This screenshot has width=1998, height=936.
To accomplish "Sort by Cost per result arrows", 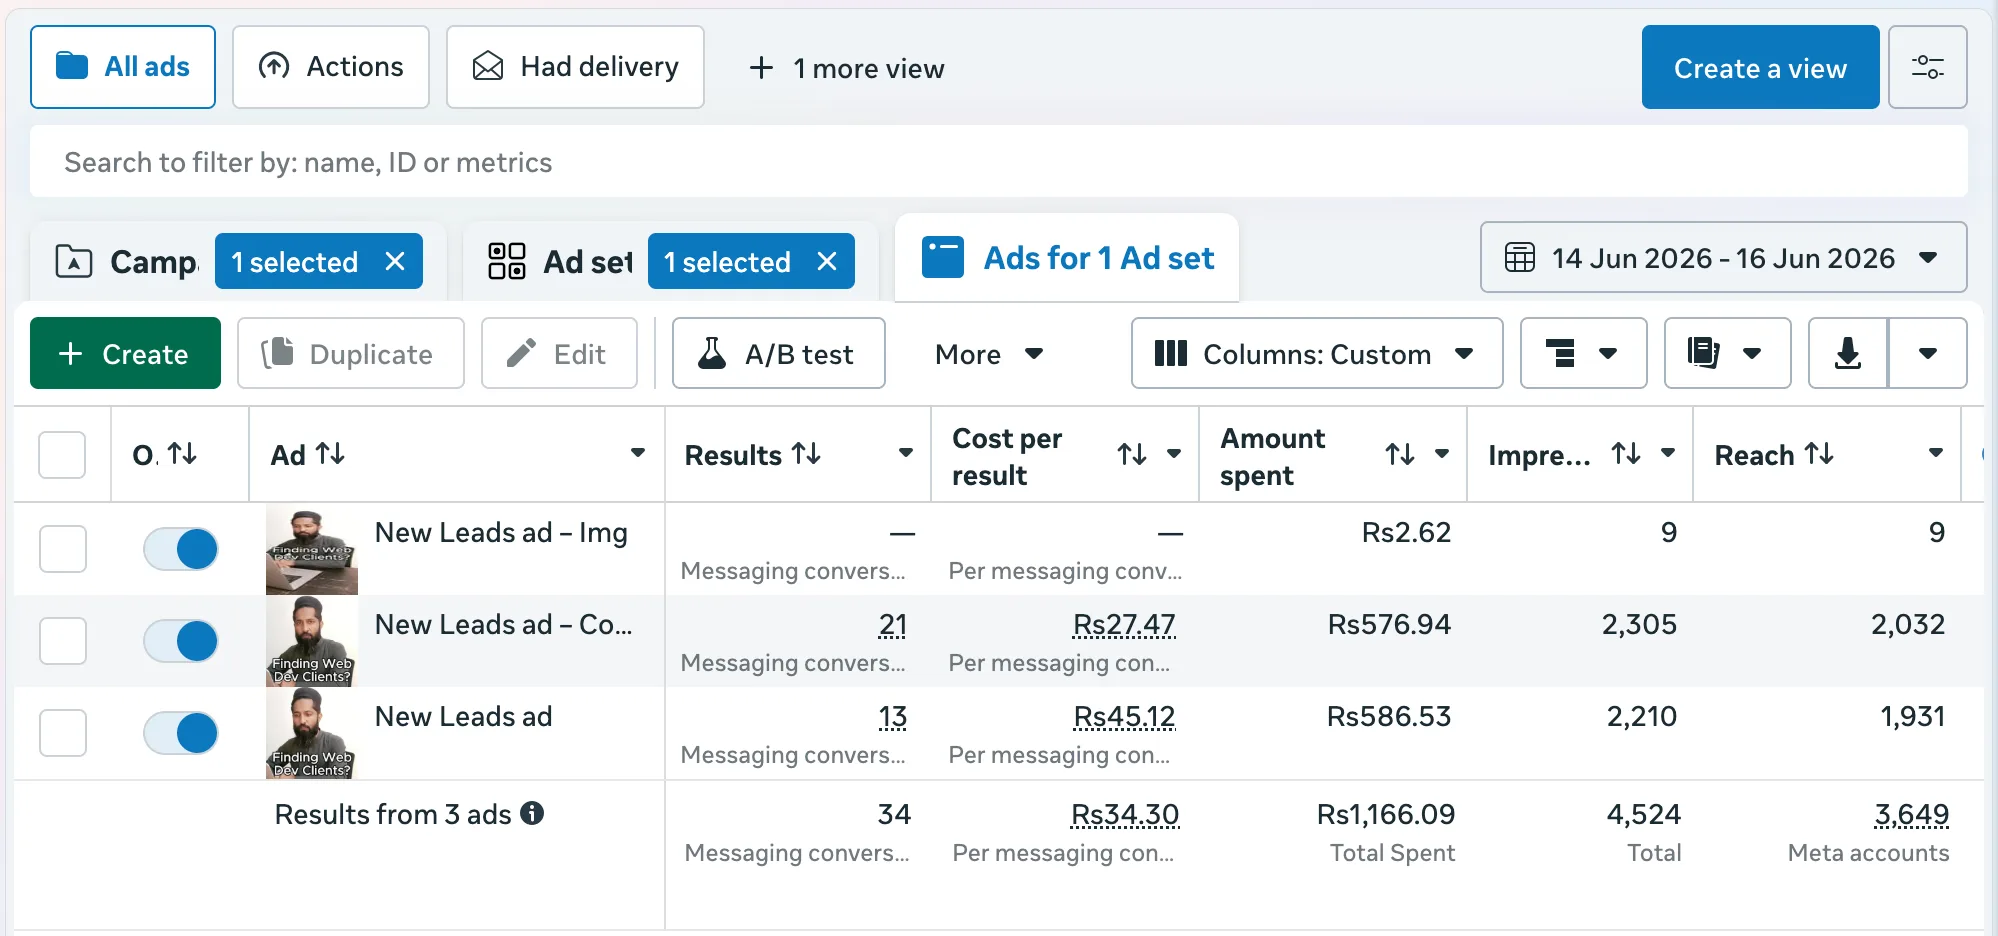I will (1132, 454).
